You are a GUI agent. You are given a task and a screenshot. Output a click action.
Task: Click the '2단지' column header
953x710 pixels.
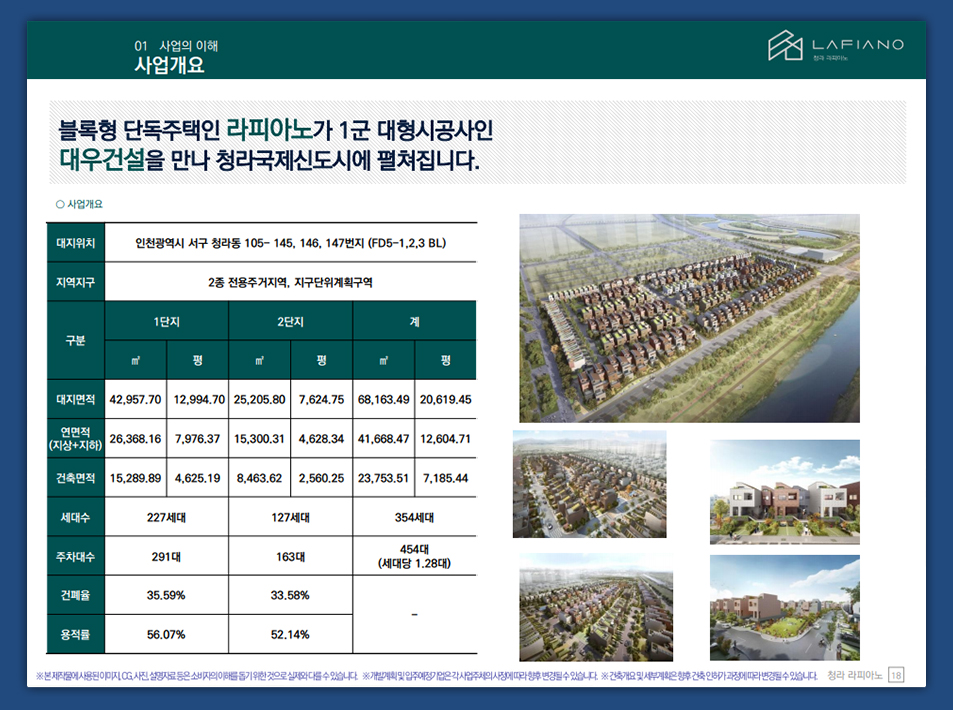pos(291,321)
